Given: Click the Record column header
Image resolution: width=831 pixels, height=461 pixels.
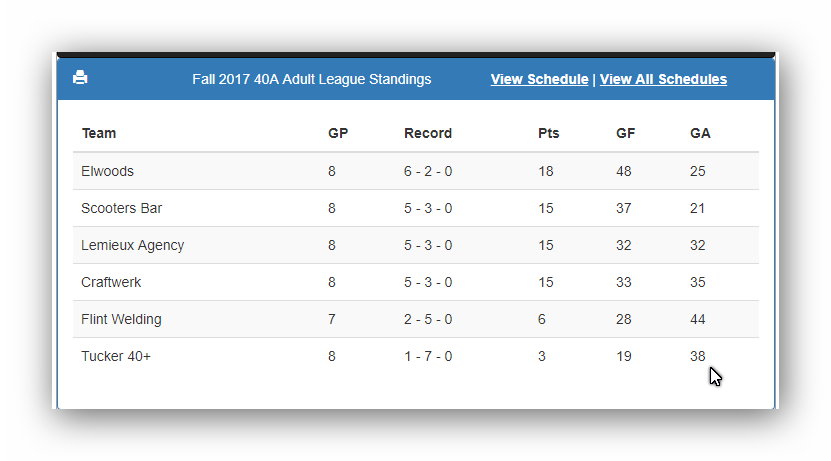Looking at the screenshot, I should pyautogui.click(x=428, y=133).
